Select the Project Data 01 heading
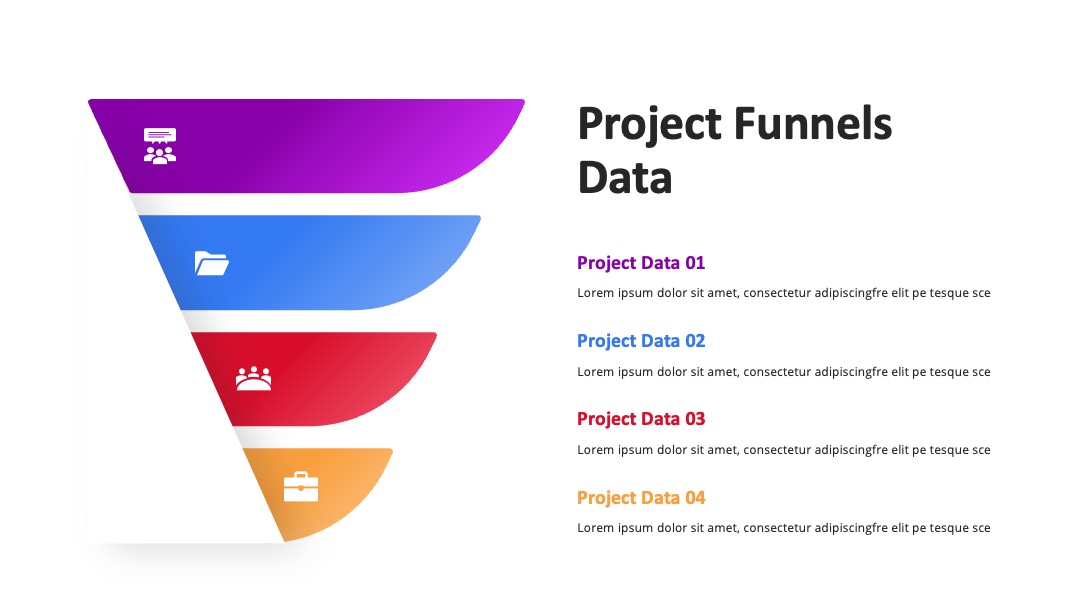 click(x=641, y=263)
